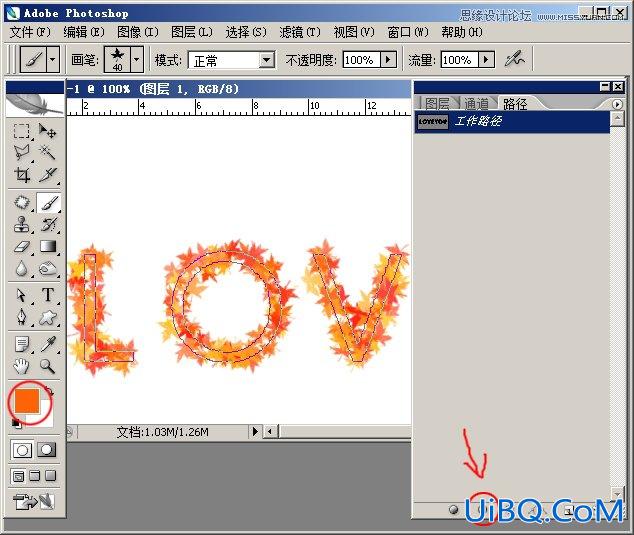Select the Notes tool
634x535 pixels.
click(21, 345)
